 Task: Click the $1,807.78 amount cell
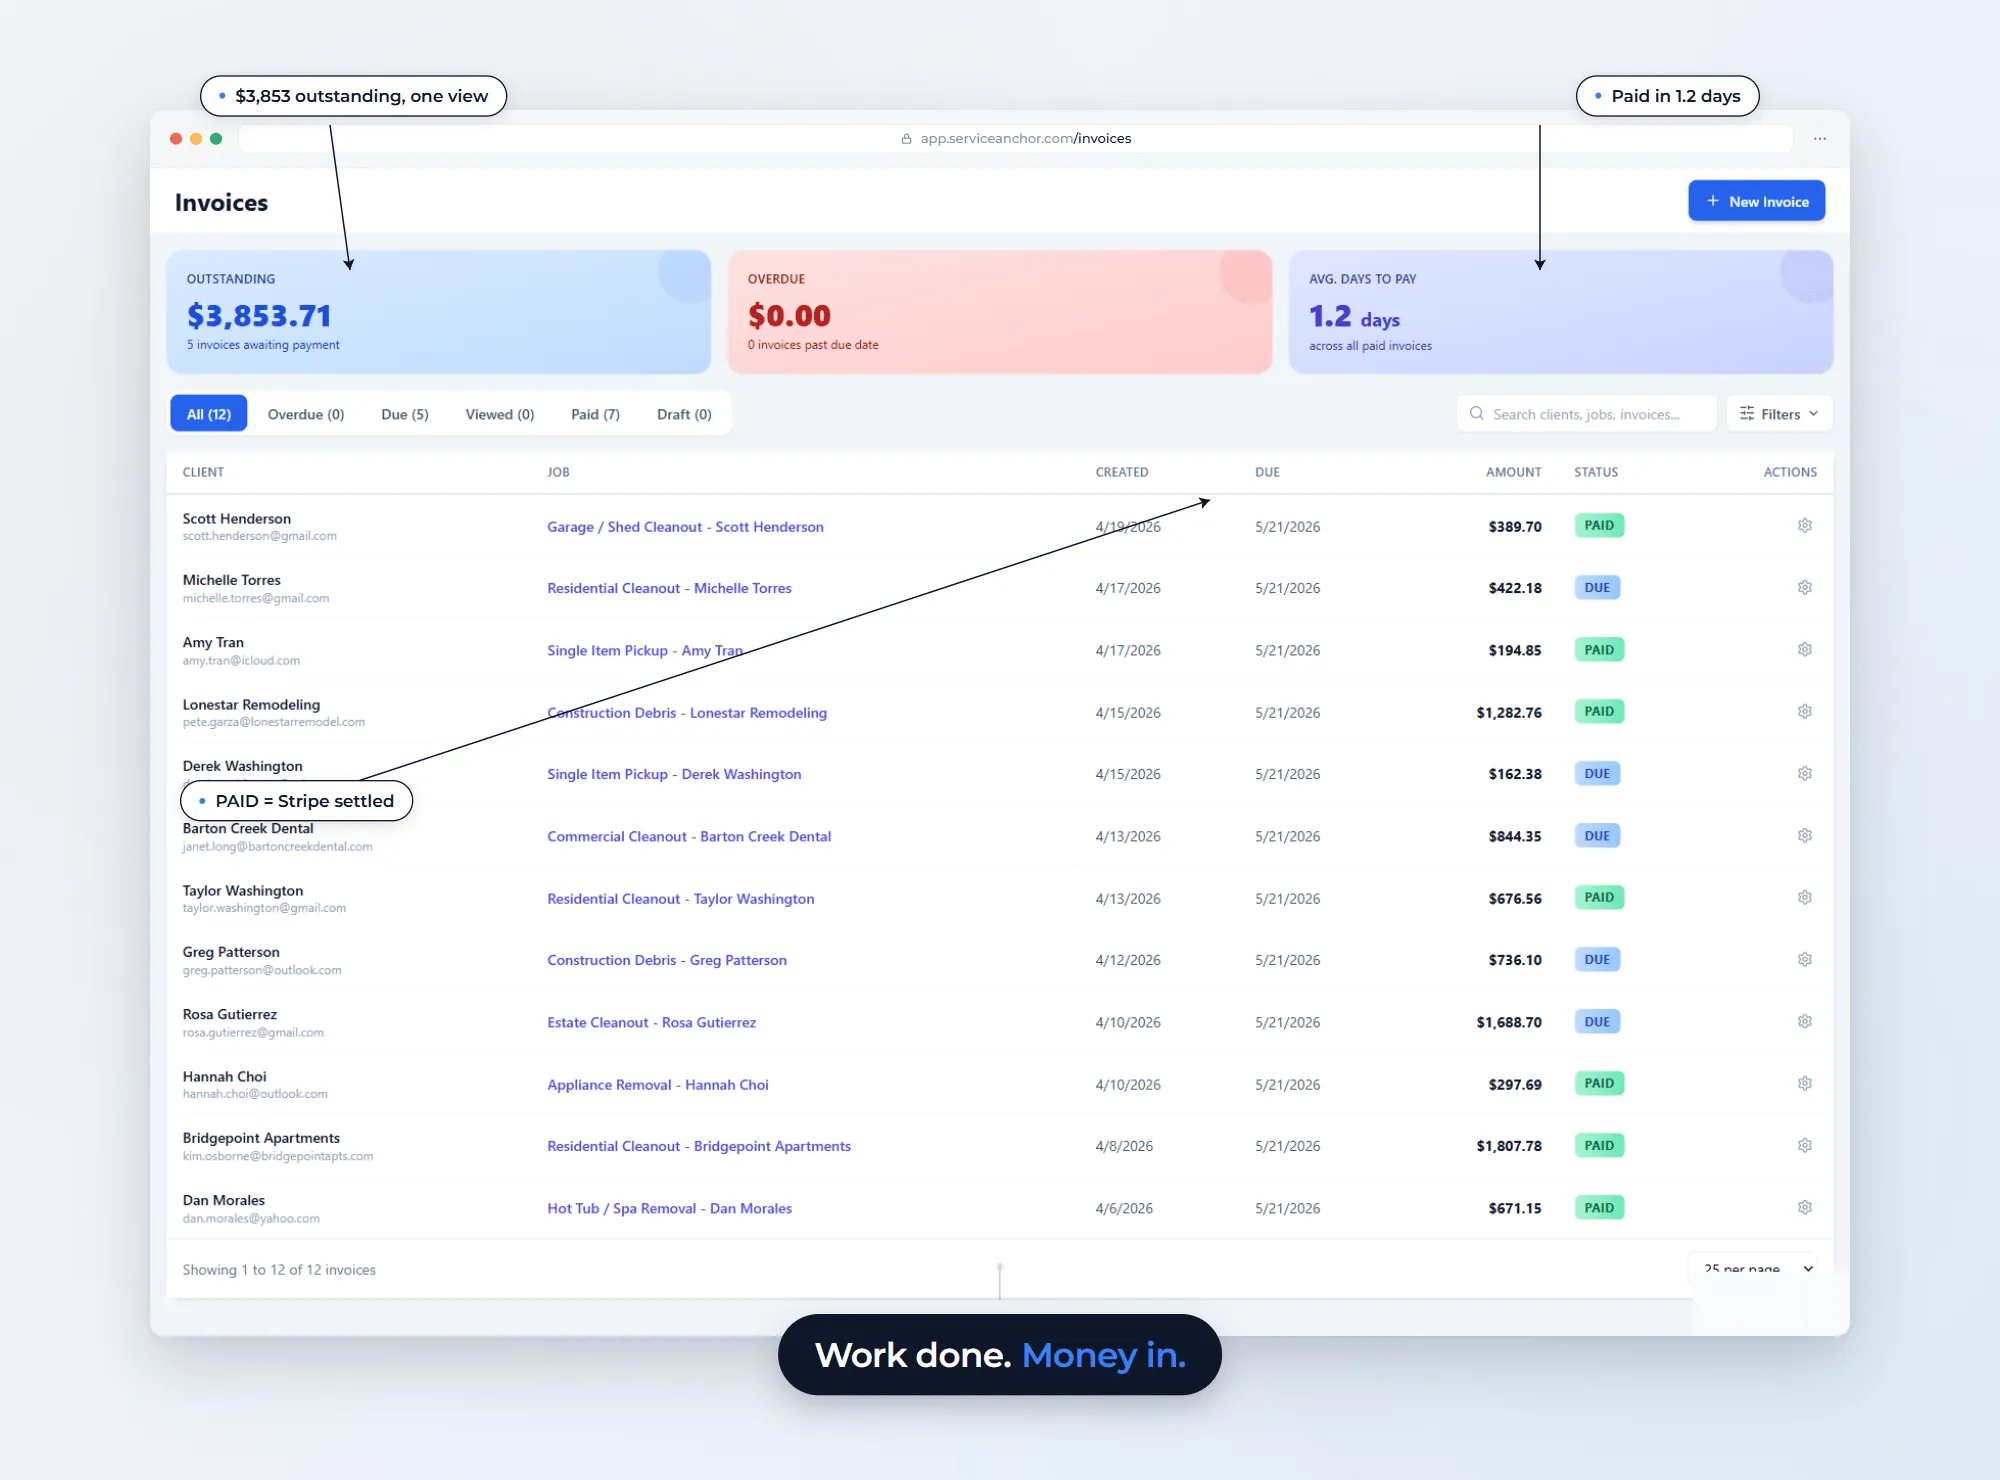[1509, 1146]
